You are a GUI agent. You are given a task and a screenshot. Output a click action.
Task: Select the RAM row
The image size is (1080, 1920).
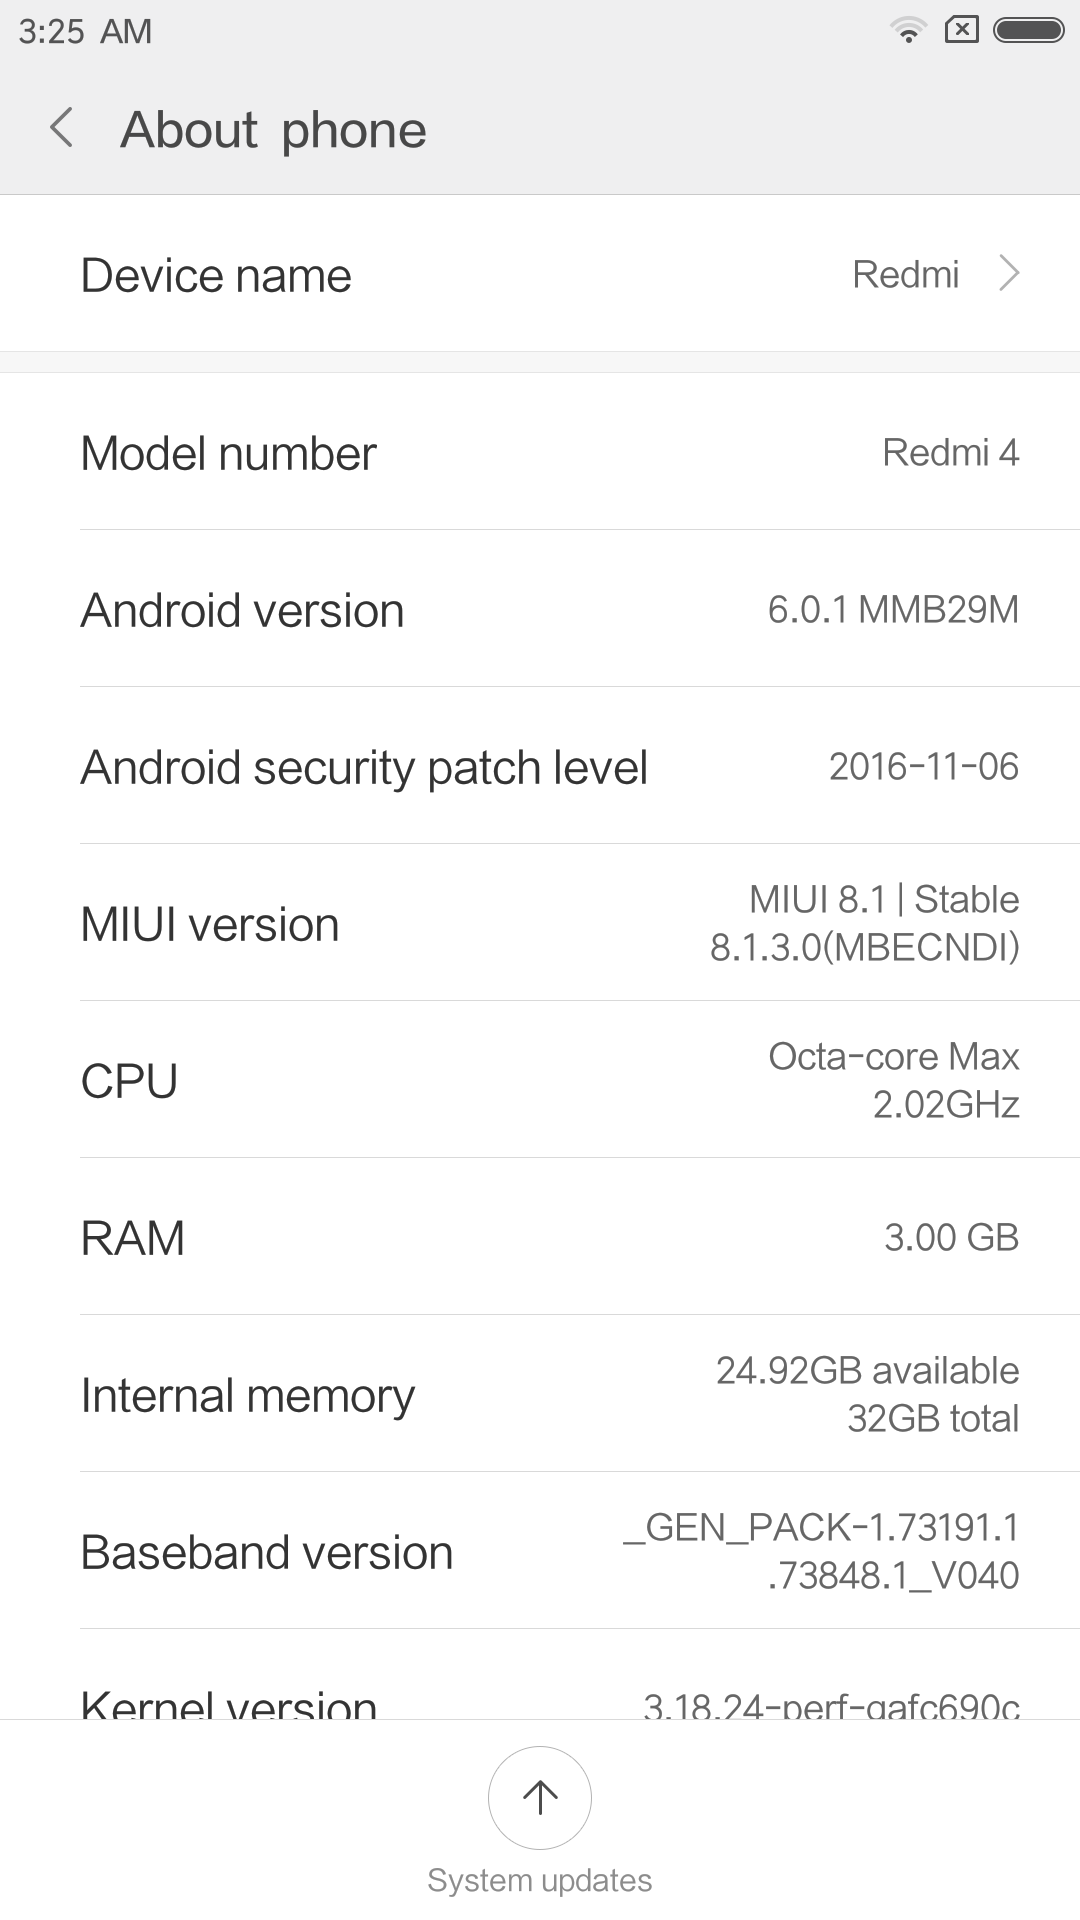[540, 1238]
